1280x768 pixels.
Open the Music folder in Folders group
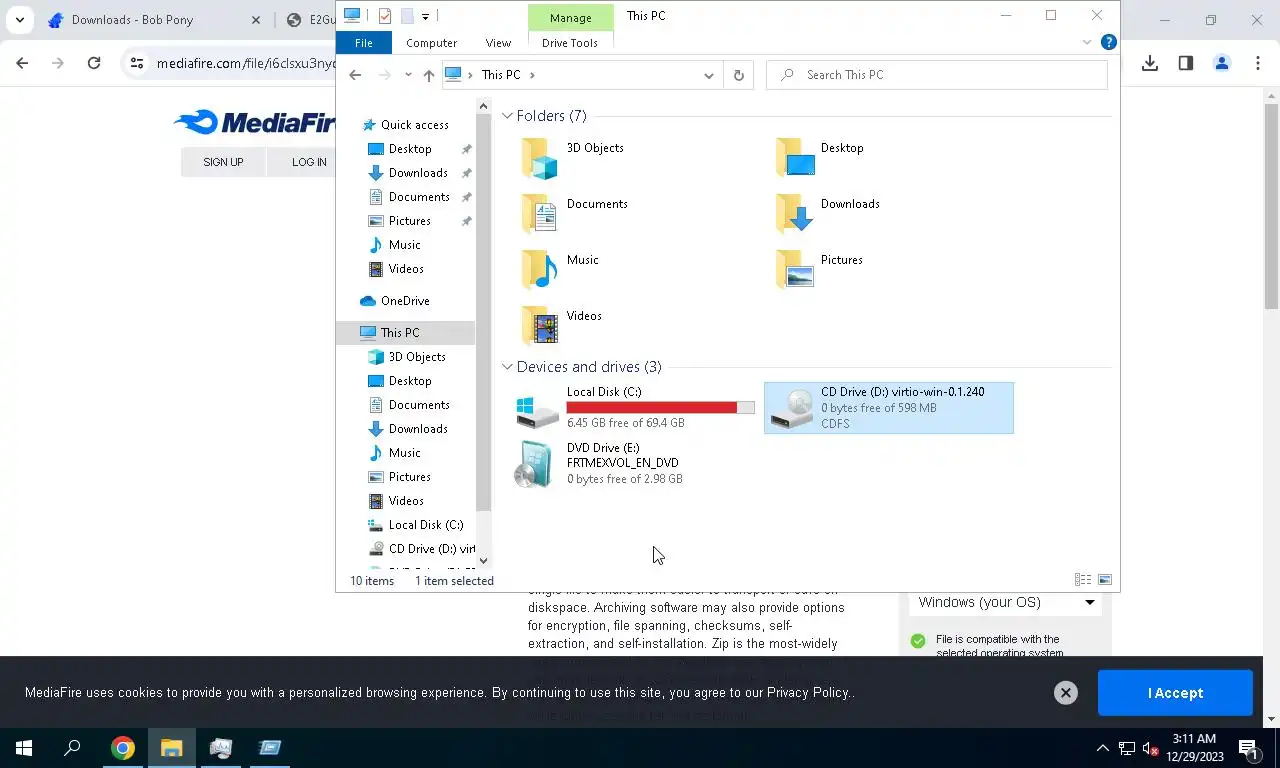[540, 269]
